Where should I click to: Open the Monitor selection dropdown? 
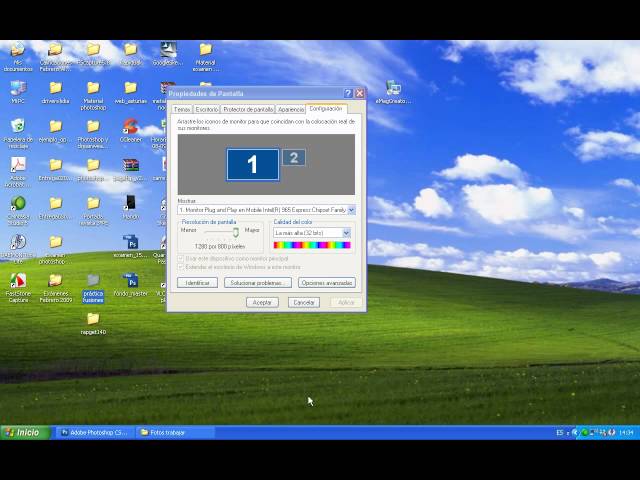pos(351,210)
